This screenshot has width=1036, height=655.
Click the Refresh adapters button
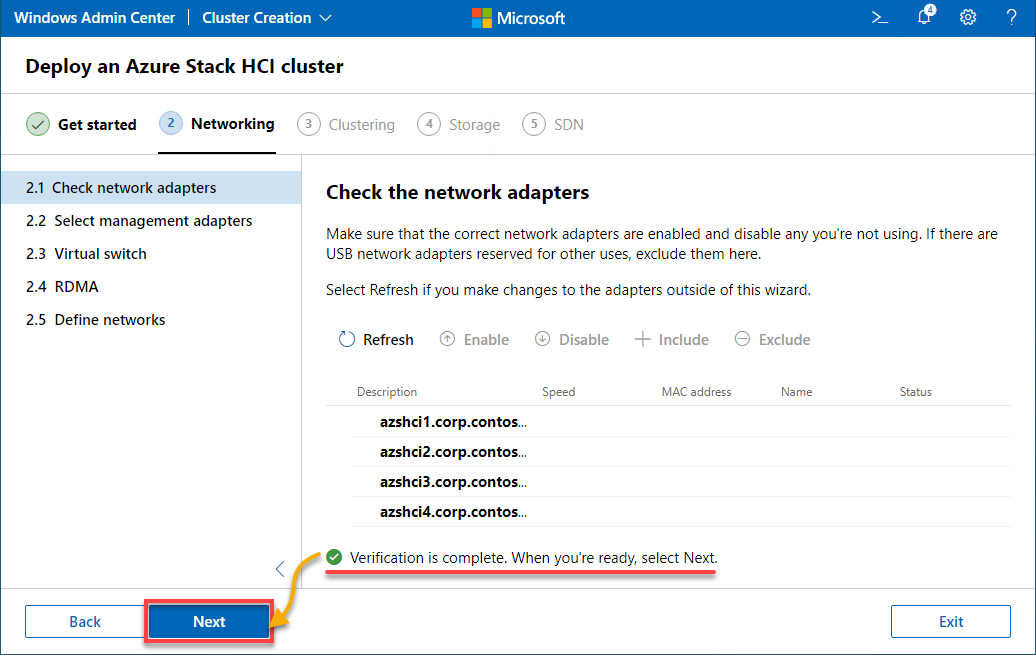click(x=376, y=340)
